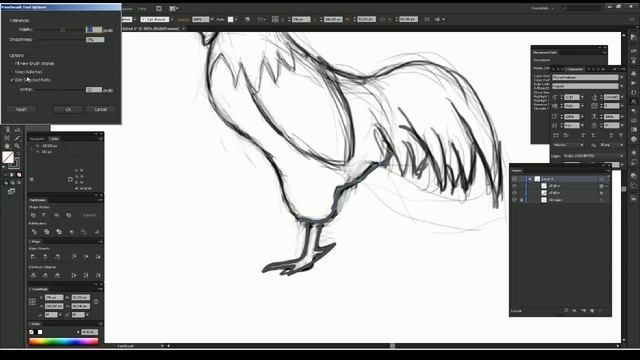Click the Fill swatch in the Tools panel
The width and height of the screenshot is (640, 360).
(8, 157)
